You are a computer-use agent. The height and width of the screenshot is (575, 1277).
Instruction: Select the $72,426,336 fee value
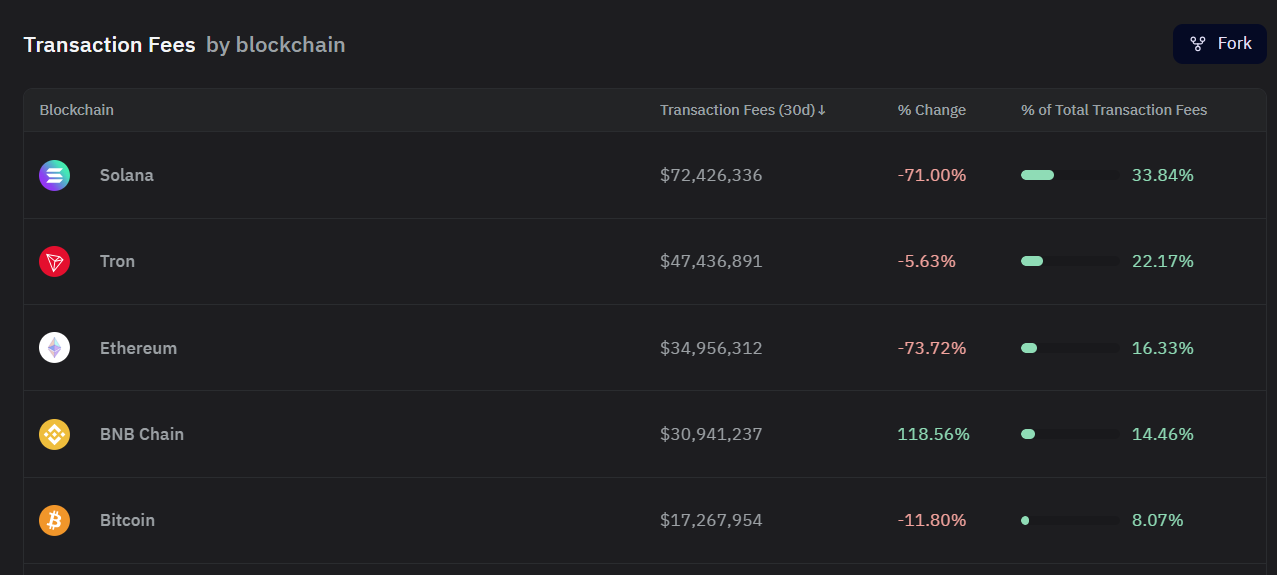point(711,175)
